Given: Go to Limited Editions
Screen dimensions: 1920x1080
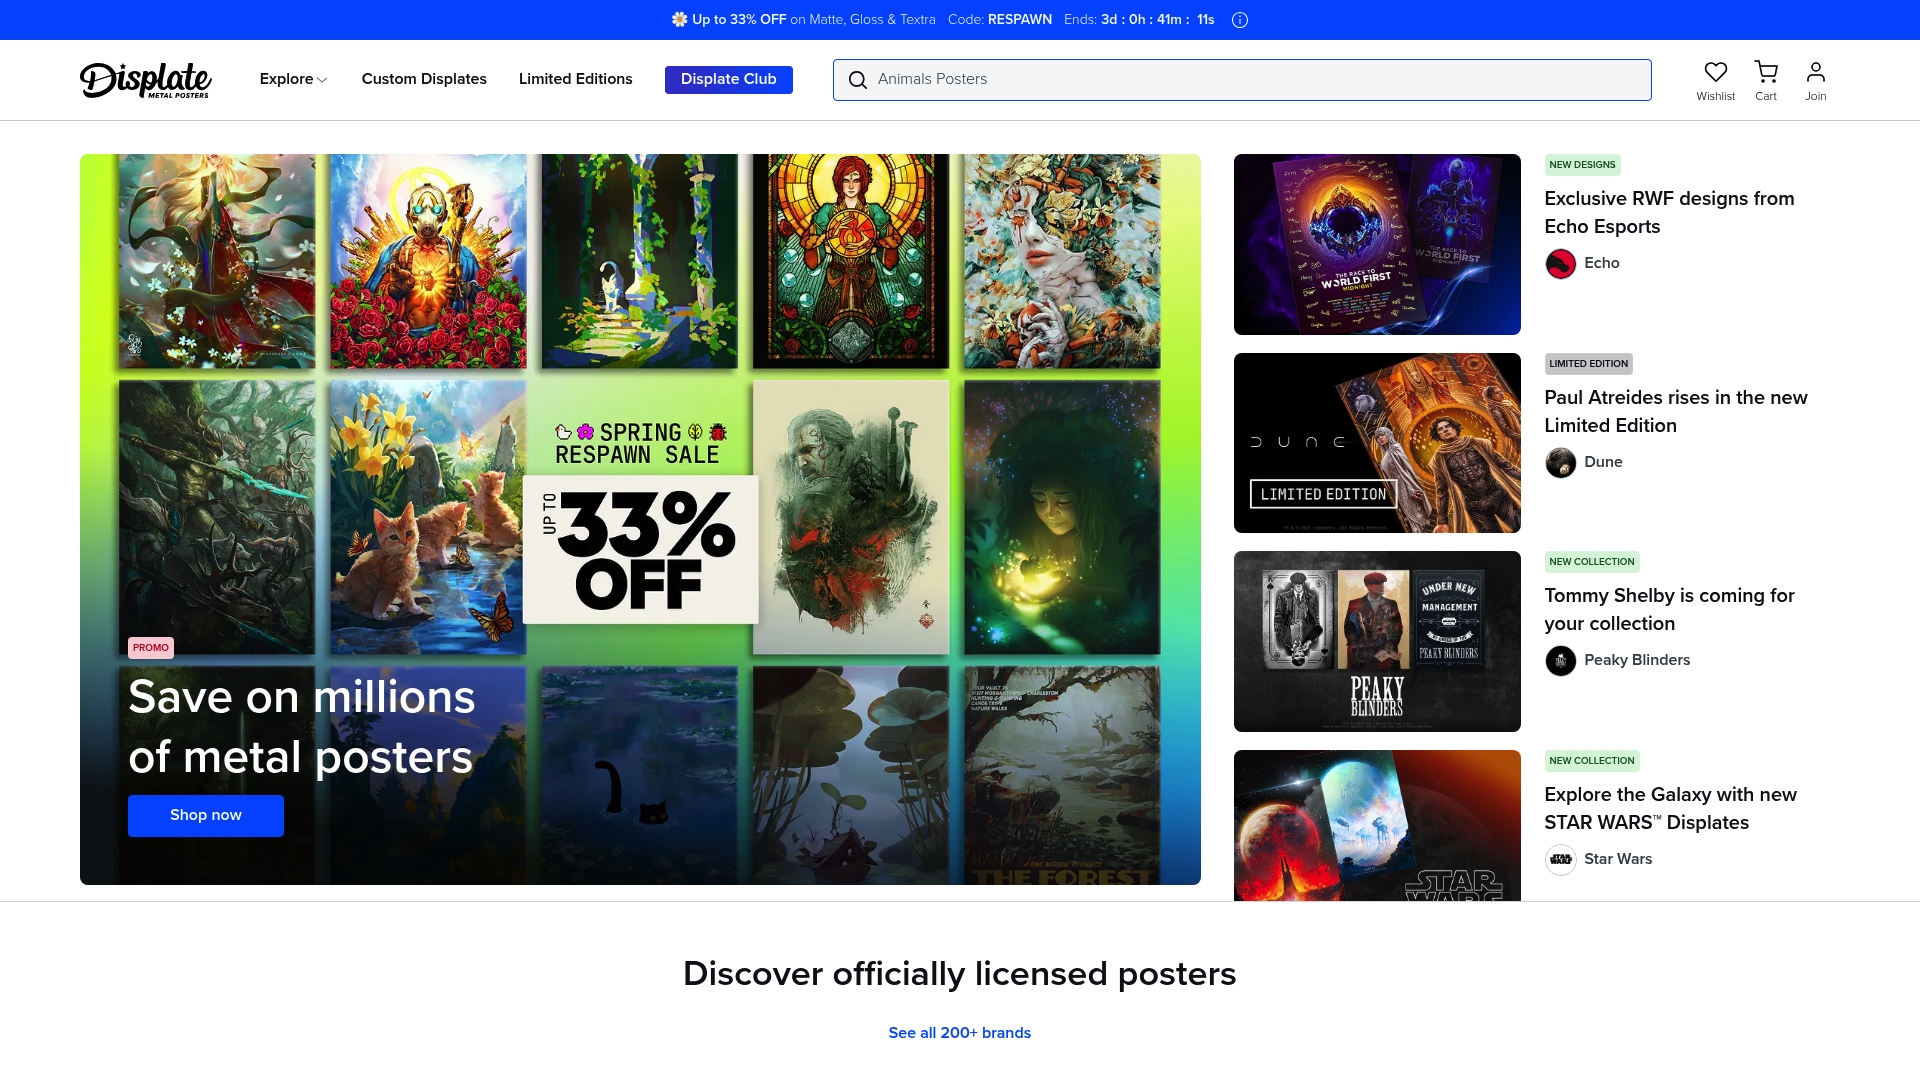Looking at the screenshot, I should [576, 79].
